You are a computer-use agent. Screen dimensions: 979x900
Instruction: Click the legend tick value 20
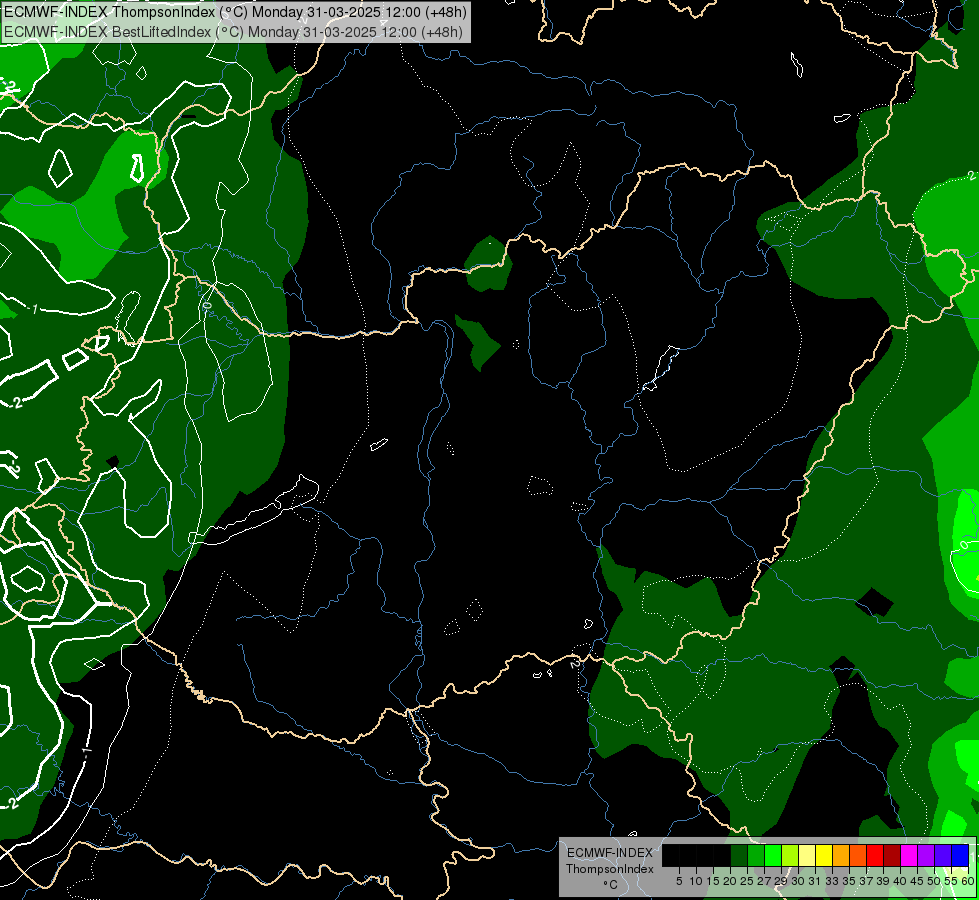click(730, 881)
